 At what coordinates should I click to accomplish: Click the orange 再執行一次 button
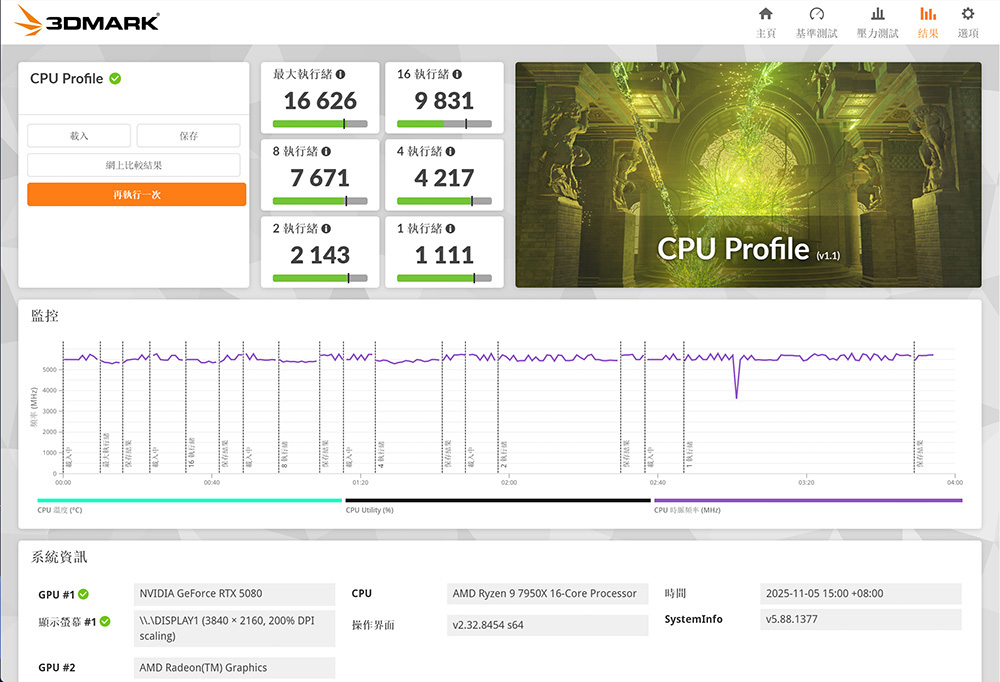(136, 195)
